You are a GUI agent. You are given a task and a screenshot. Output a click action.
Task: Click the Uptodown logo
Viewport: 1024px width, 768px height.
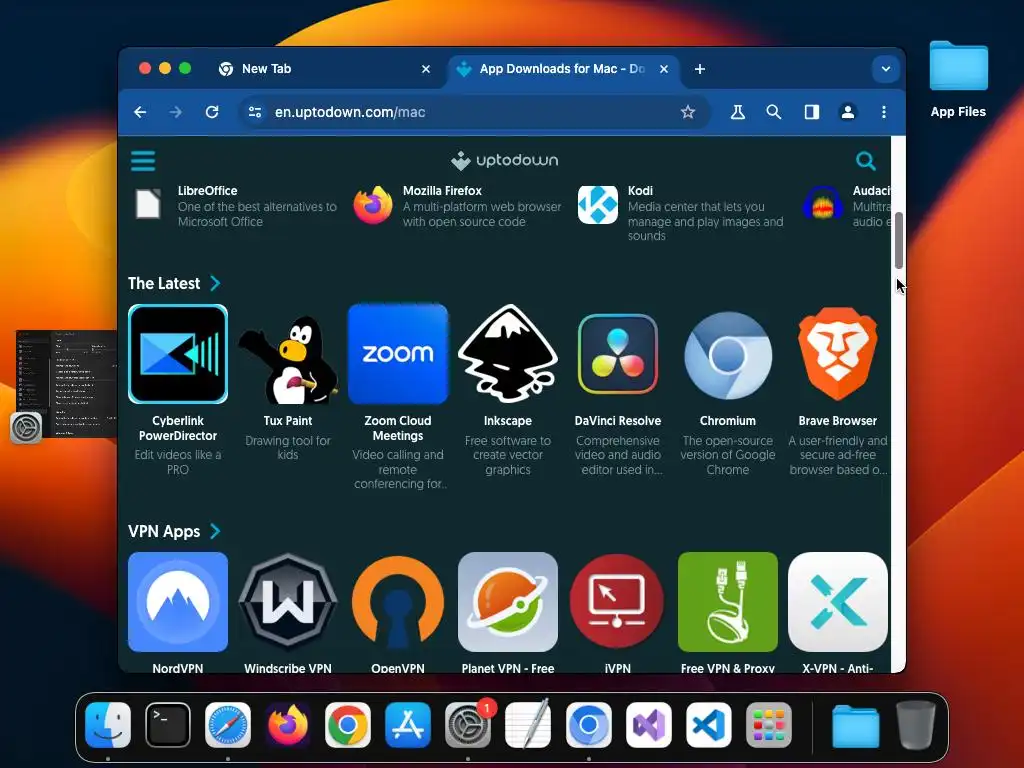[504, 161]
